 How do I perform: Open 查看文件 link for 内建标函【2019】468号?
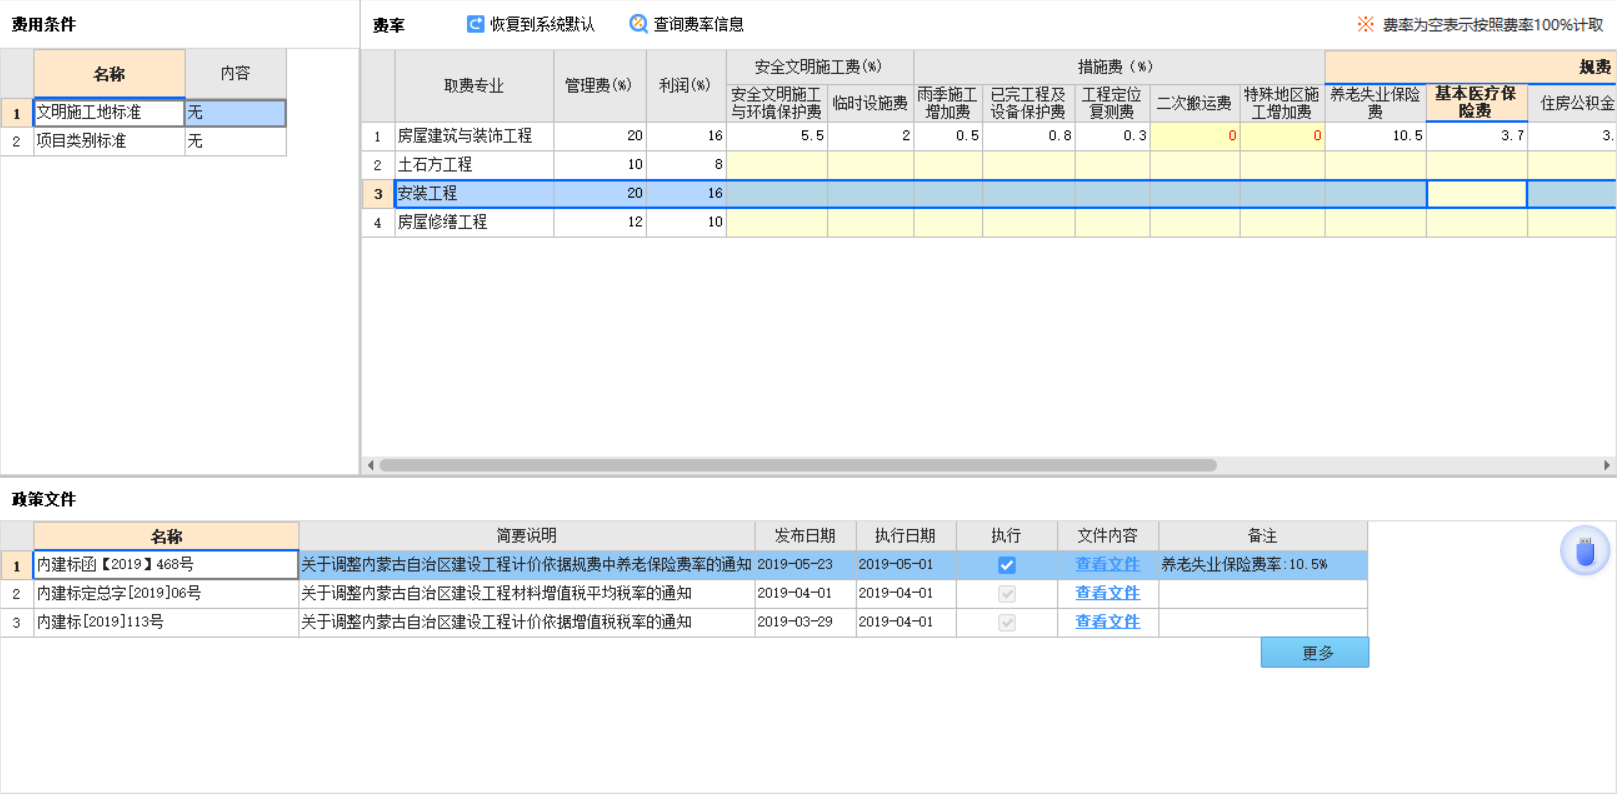(x=1107, y=565)
